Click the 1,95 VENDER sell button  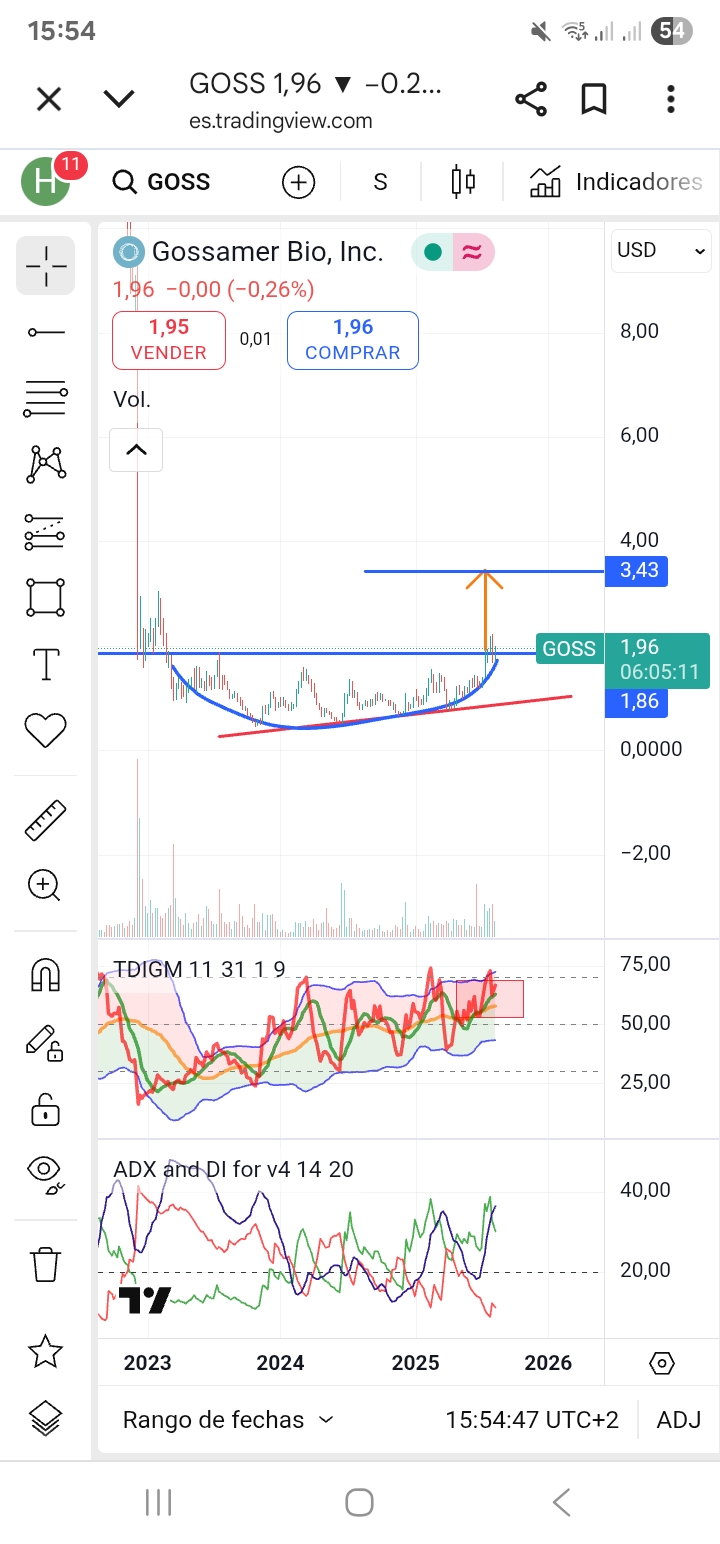coord(169,339)
